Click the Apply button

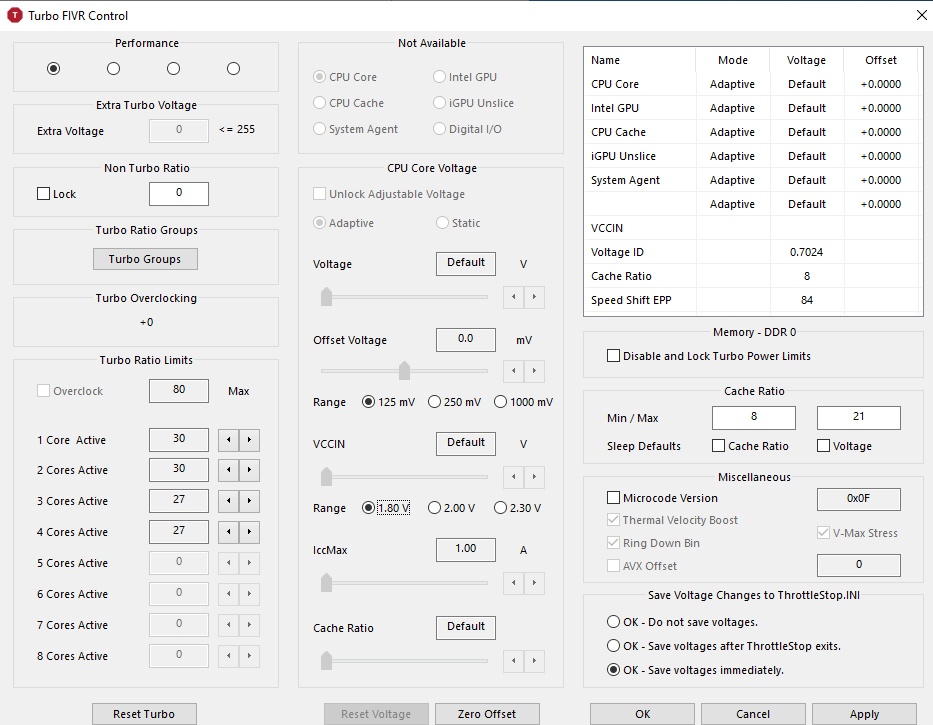click(864, 714)
